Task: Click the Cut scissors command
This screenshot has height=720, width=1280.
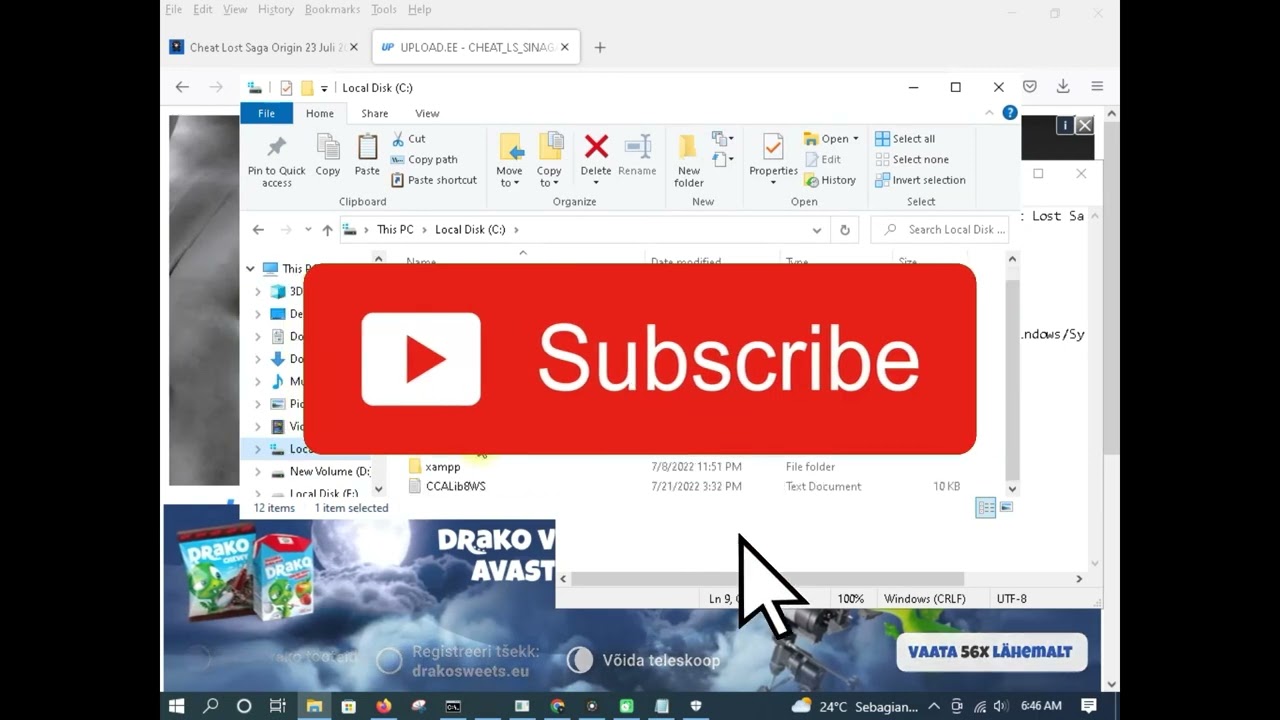Action: [x=408, y=139]
